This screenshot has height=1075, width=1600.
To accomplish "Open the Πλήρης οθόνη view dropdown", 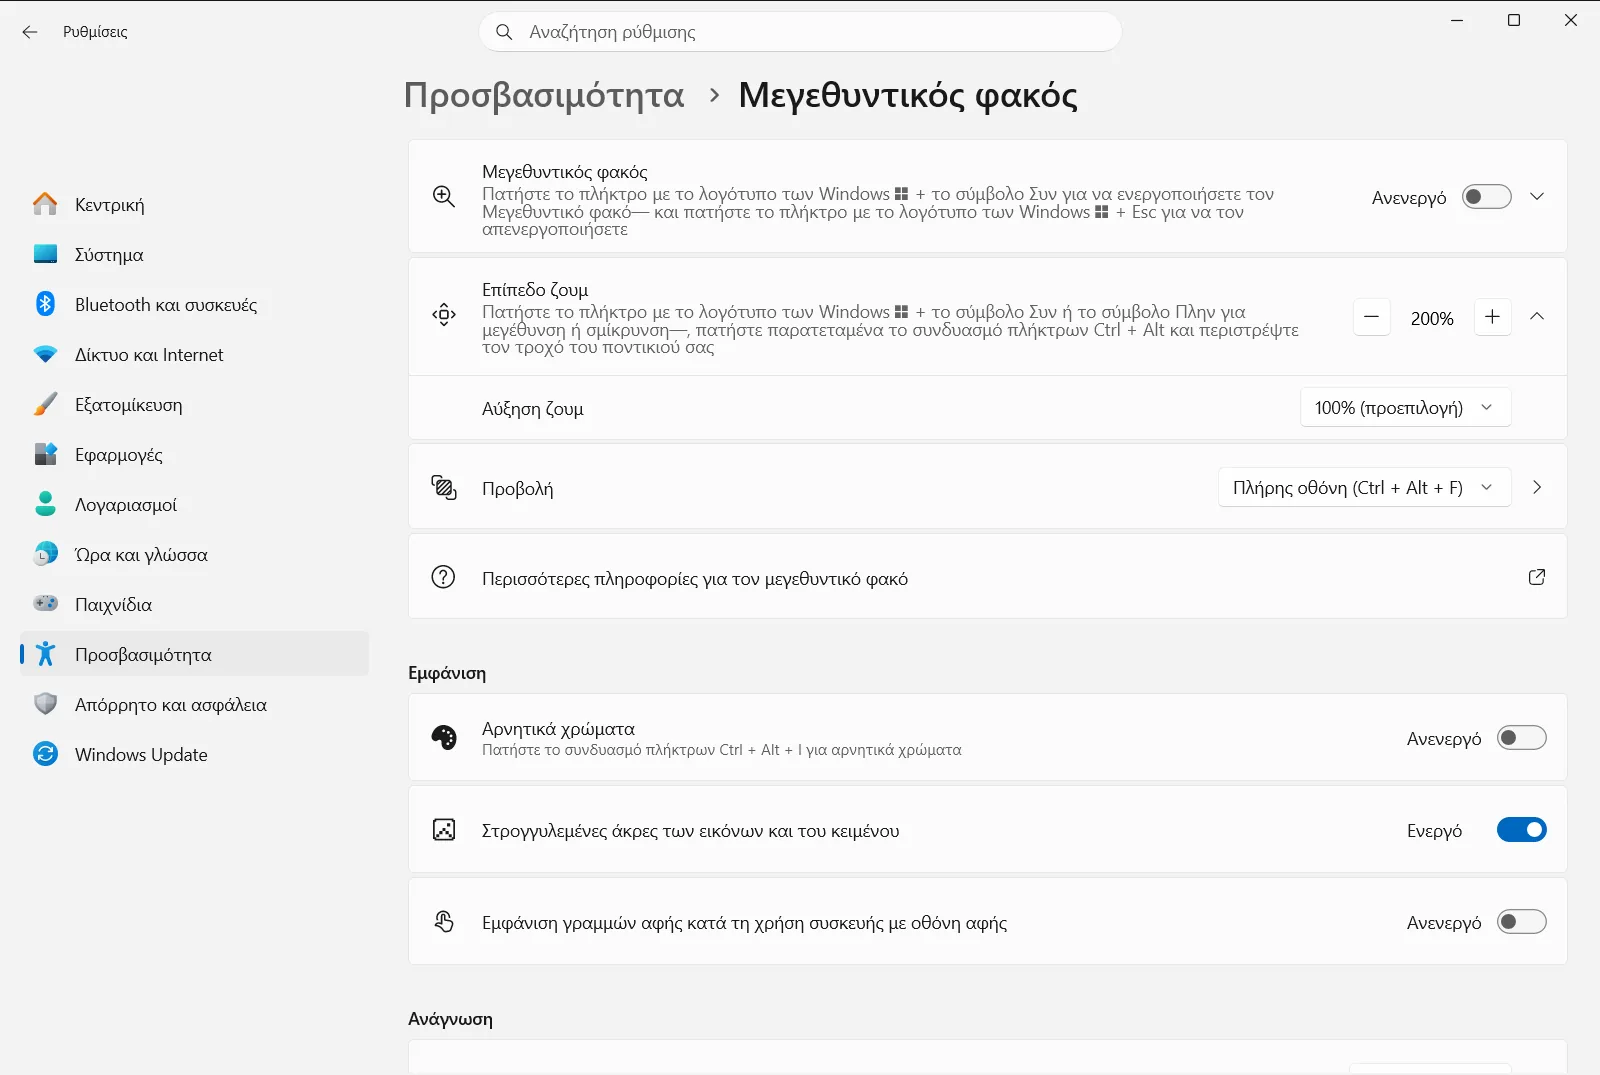I will click(1364, 487).
